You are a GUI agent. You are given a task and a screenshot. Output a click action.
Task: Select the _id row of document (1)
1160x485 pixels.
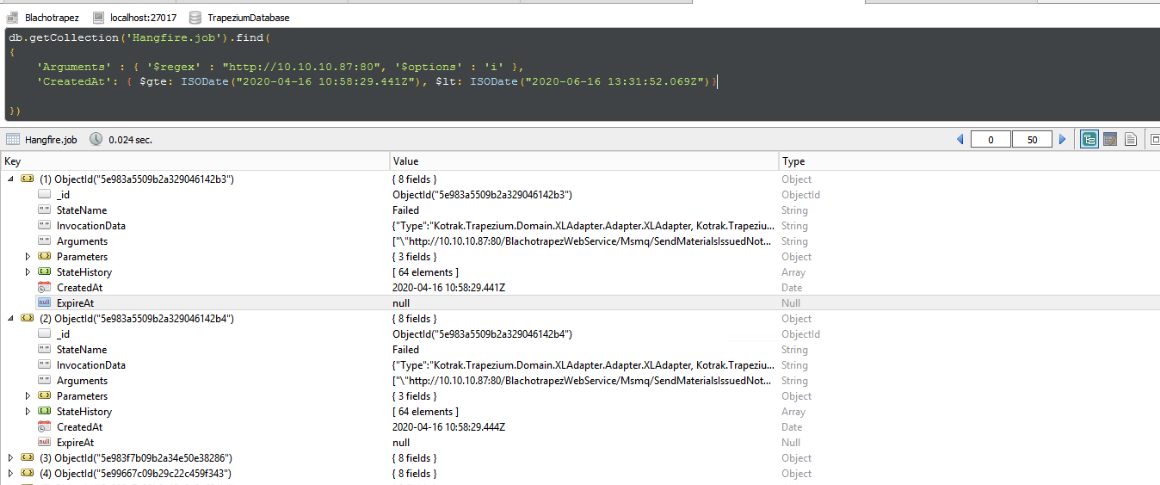click(580, 194)
